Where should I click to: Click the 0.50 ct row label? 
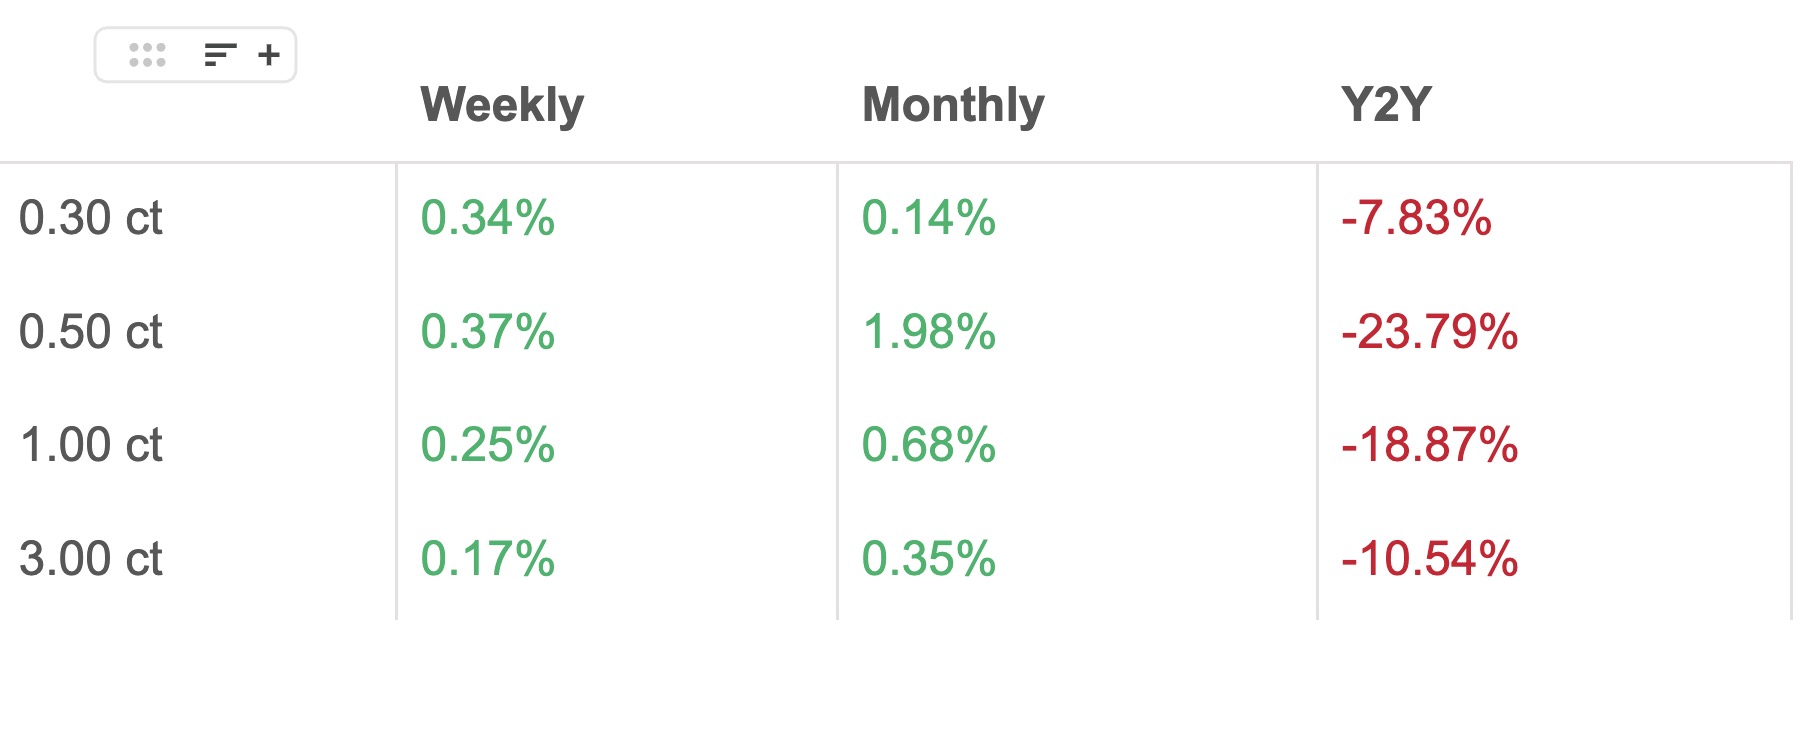[x=91, y=332]
